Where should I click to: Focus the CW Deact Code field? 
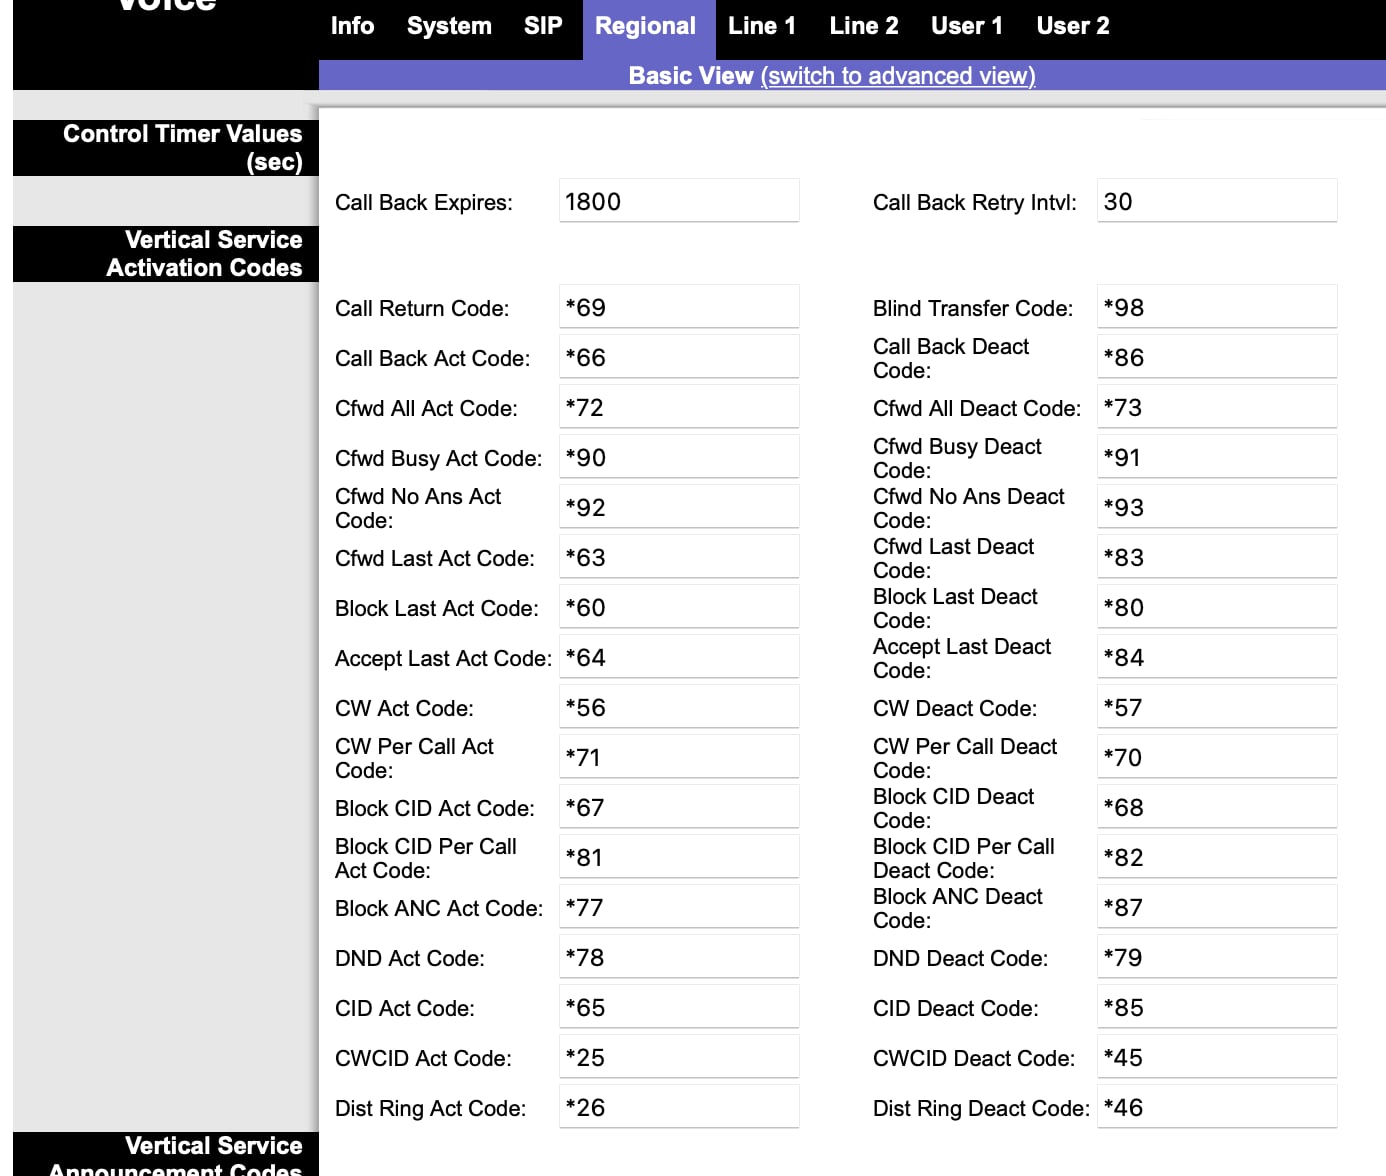[x=1217, y=707]
